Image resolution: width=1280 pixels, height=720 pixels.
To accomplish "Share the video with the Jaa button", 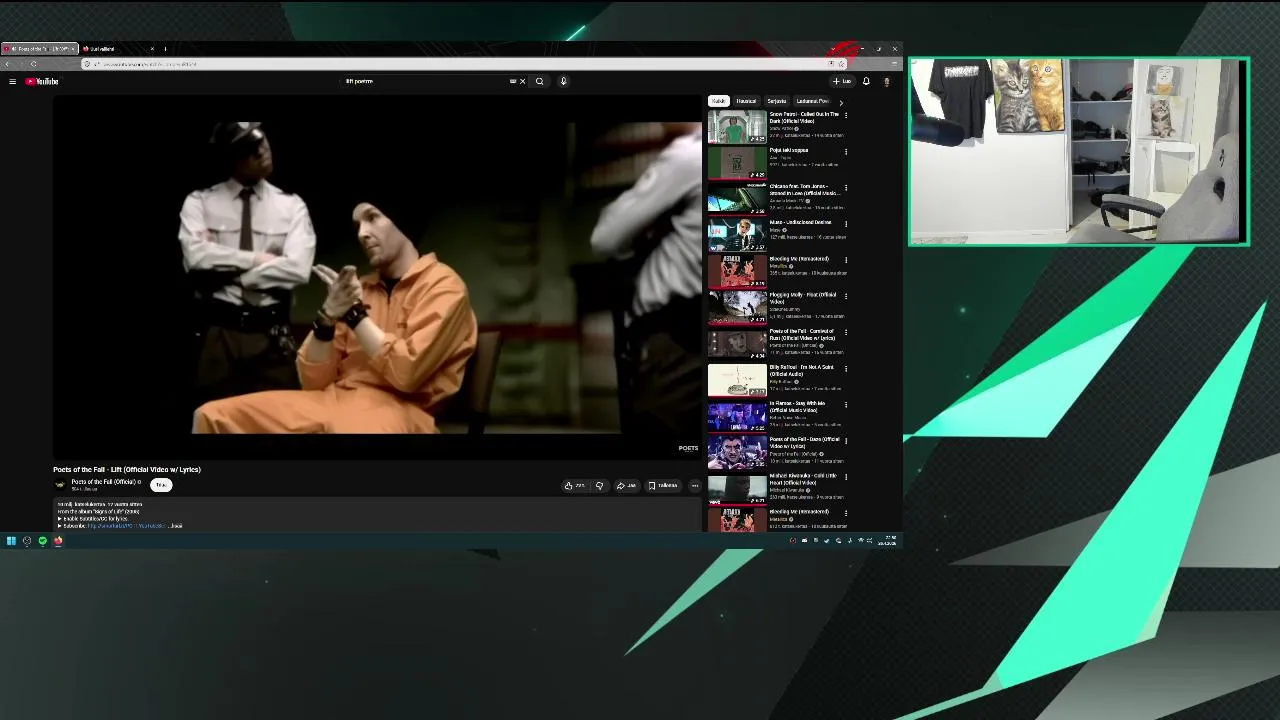I will (626, 486).
